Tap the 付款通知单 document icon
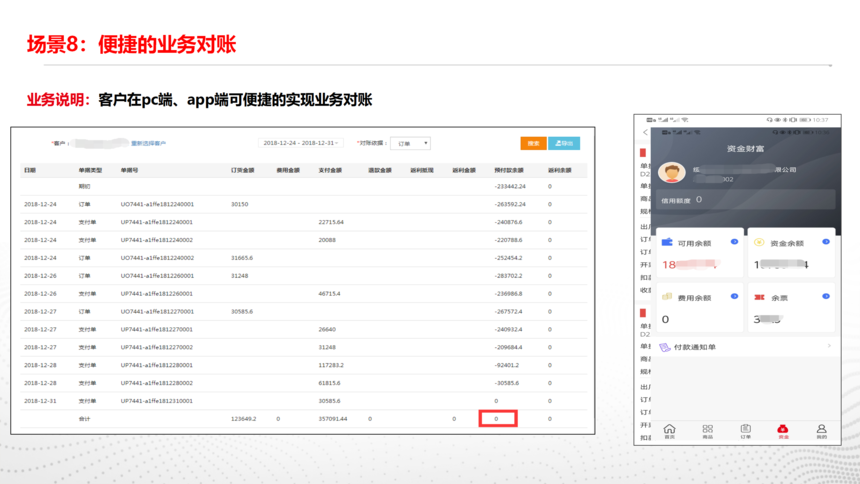This screenshot has height=484, width=860. coord(665,347)
